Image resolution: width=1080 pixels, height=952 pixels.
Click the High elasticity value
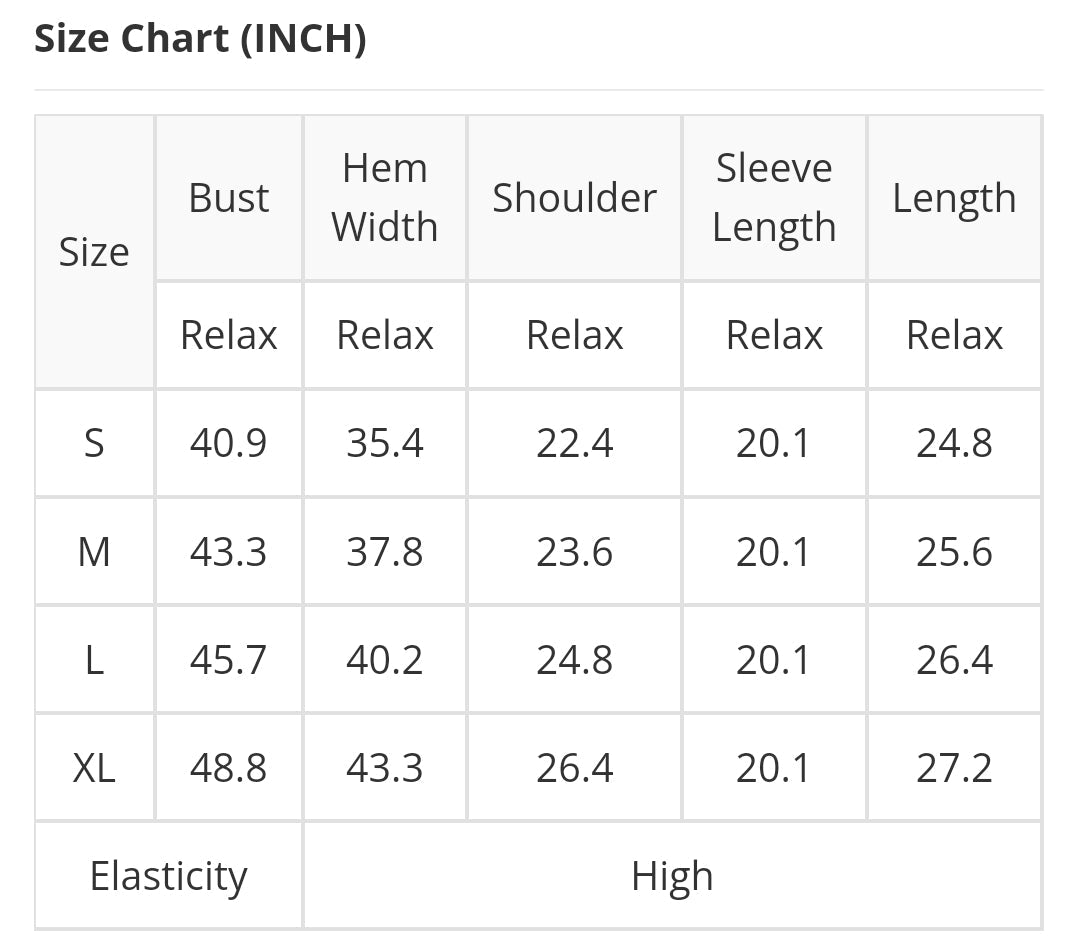pyautogui.click(x=672, y=876)
